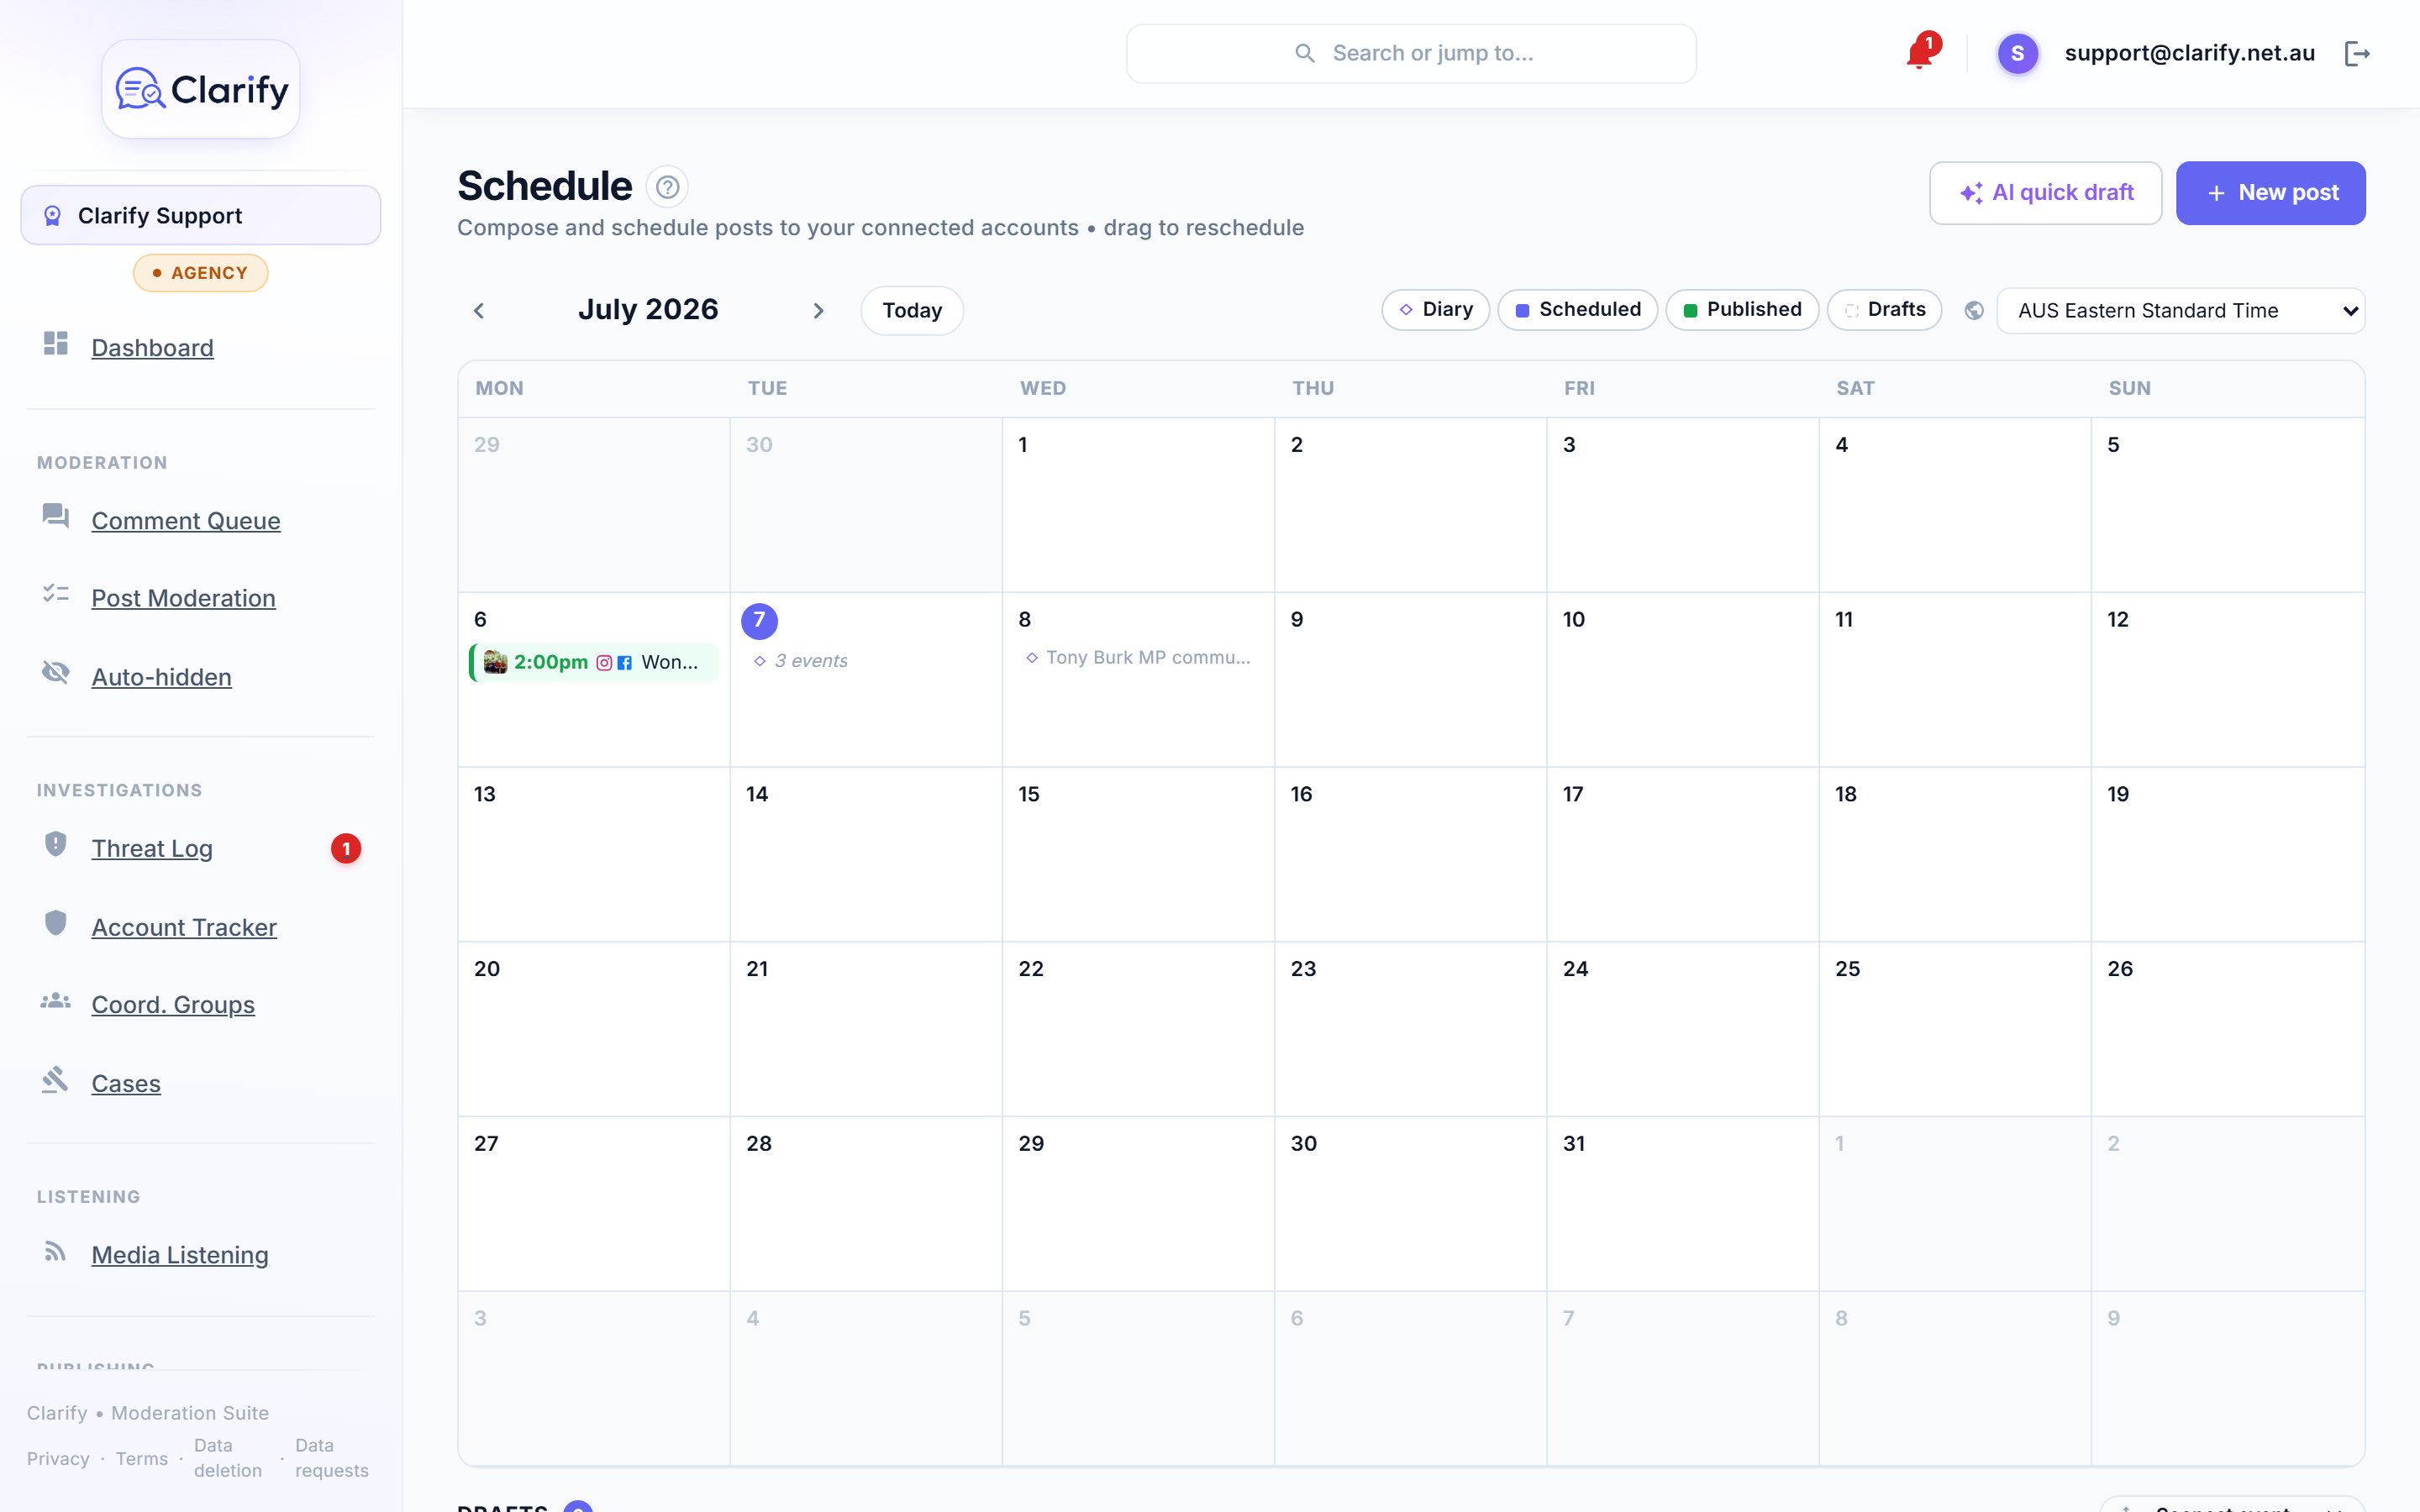Open the 2:00pm published post on July 6
2420x1512 pixels.
594,662
